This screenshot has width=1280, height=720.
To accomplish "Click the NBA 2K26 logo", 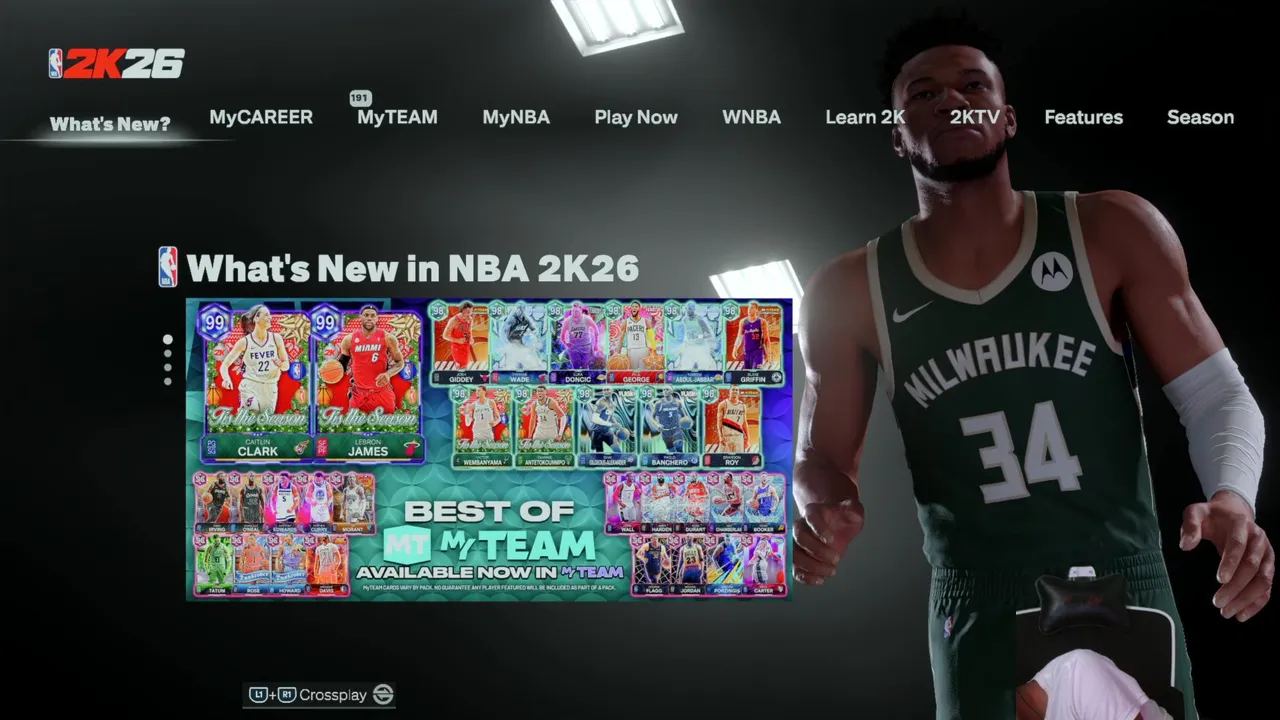I will tap(117, 64).
